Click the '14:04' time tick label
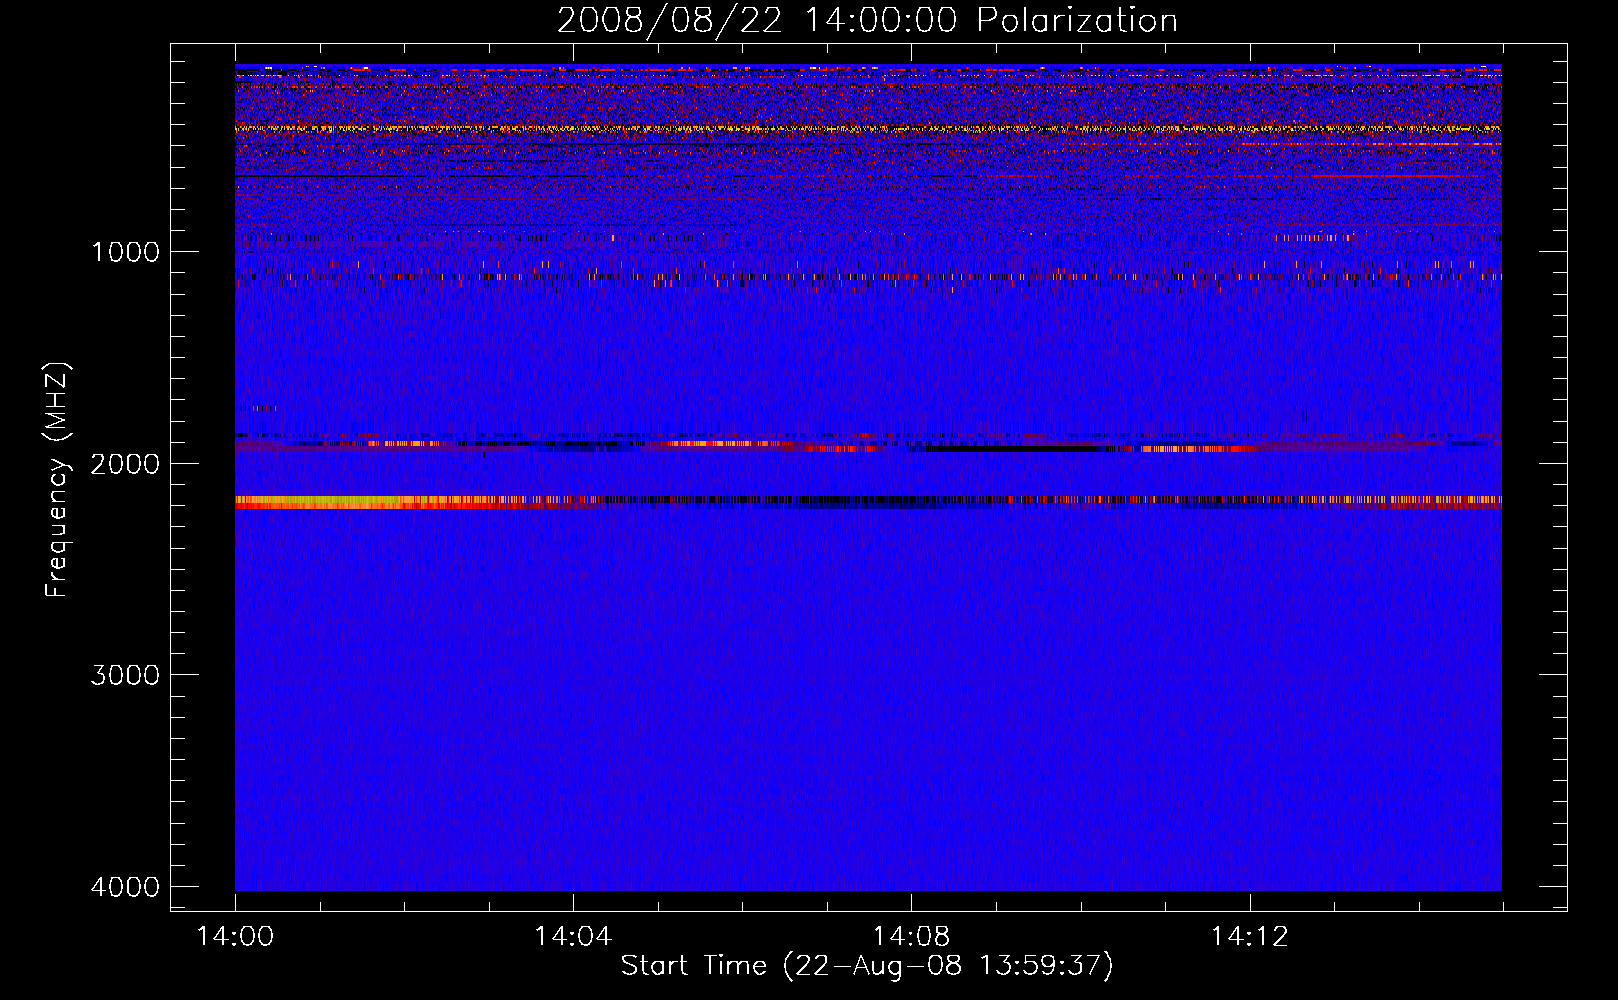The height and width of the screenshot is (1000, 1618). point(573,936)
